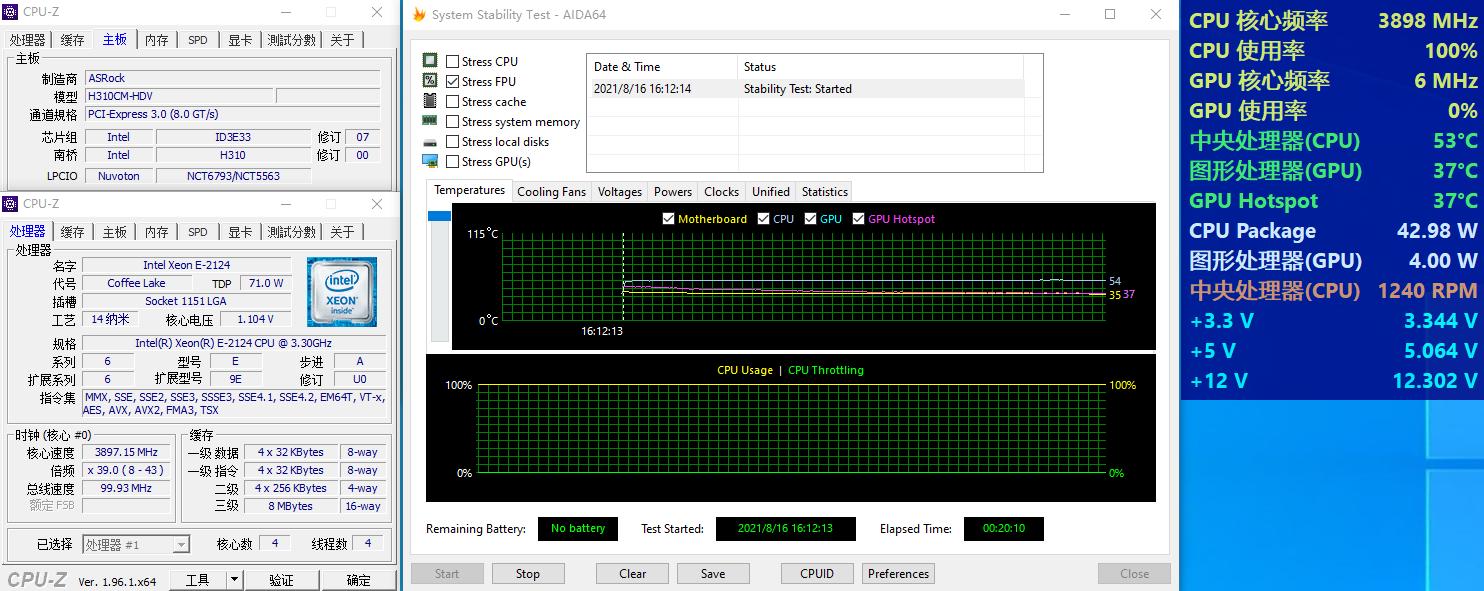The width and height of the screenshot is (1484, 591).
Task: Switch to the Cooling Fans tab
Action: tap(551, 192)
